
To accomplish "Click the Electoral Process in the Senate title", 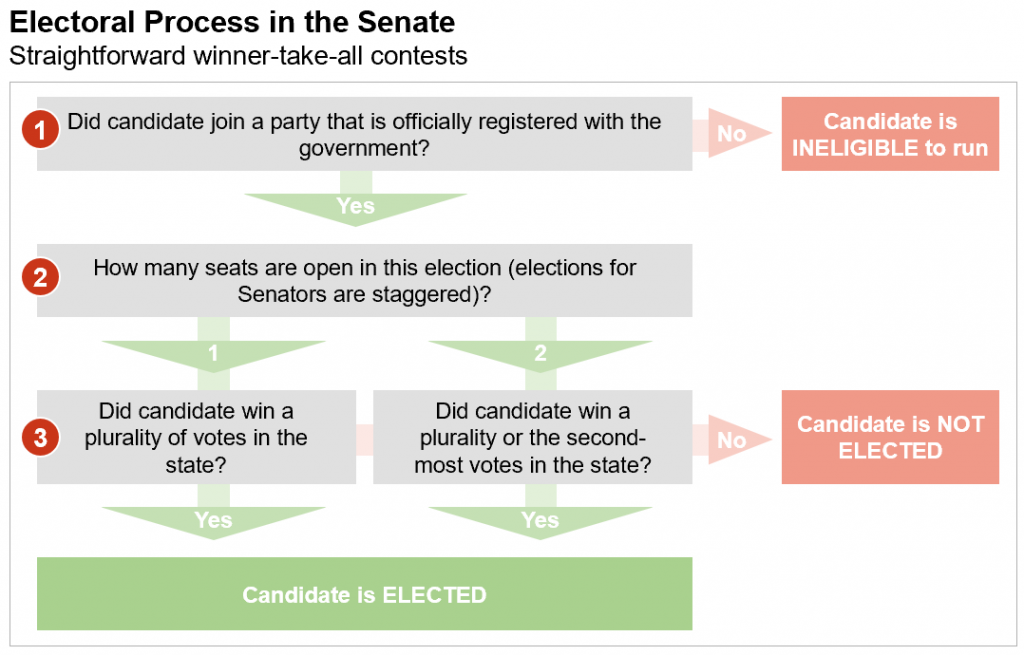I will 232,22.
